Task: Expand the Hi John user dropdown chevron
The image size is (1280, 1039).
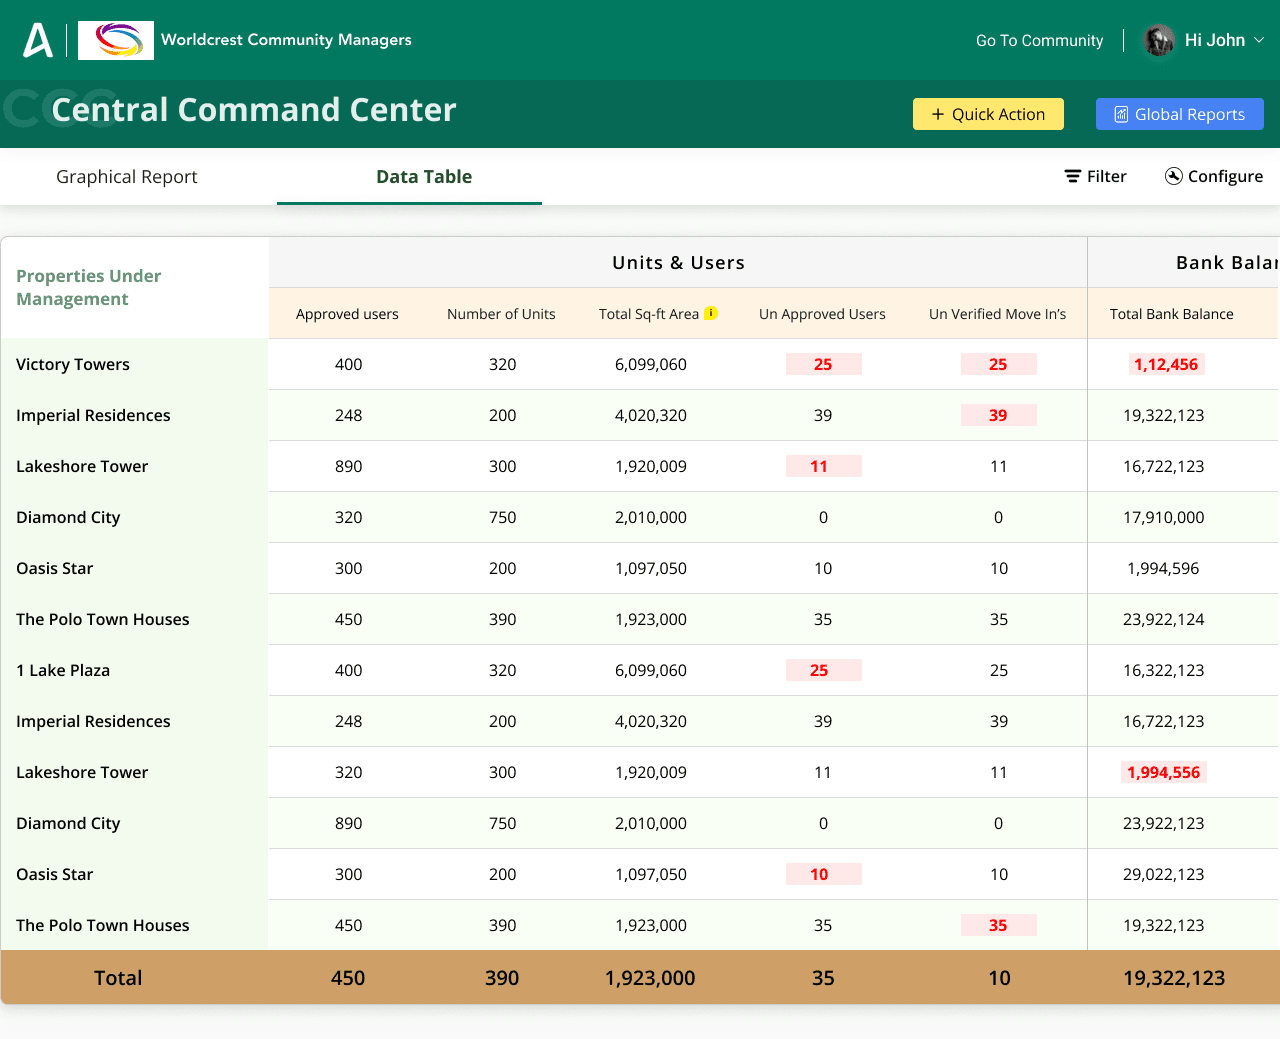Action: pos(1259,40)
